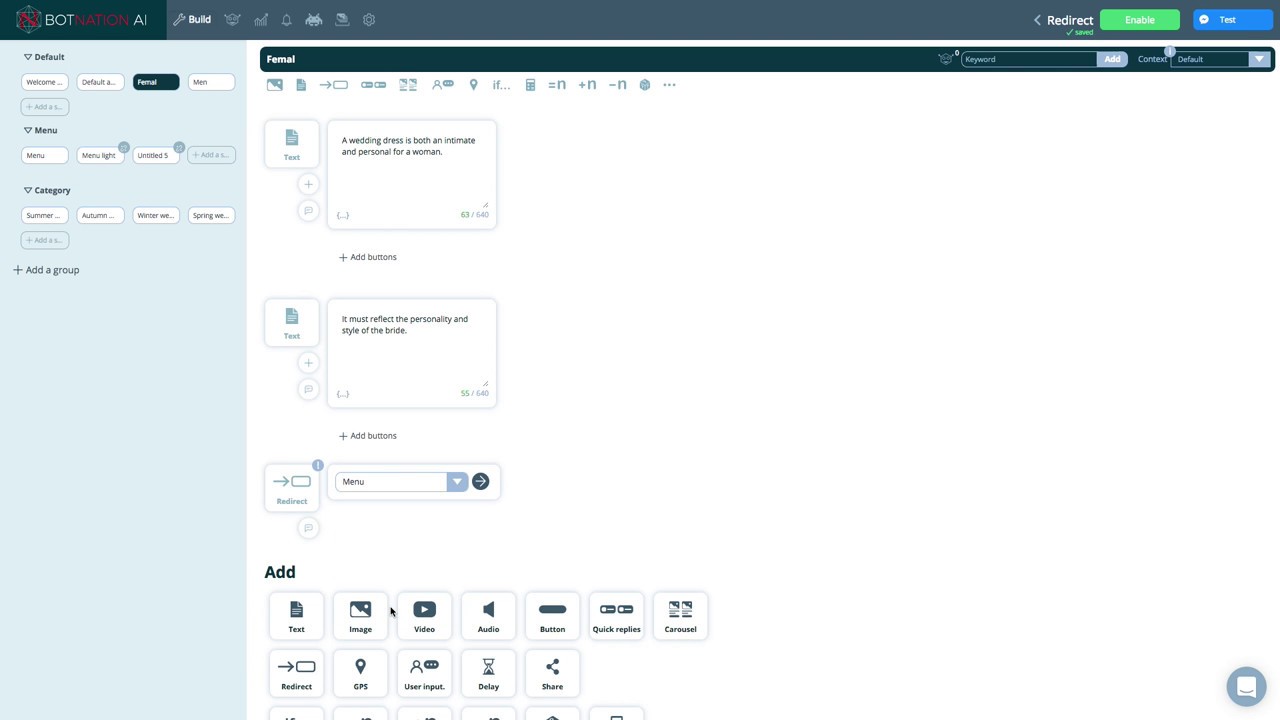Open the Menu light sequence
This screenshot has width=1280, height=720.
coord(100,155)
